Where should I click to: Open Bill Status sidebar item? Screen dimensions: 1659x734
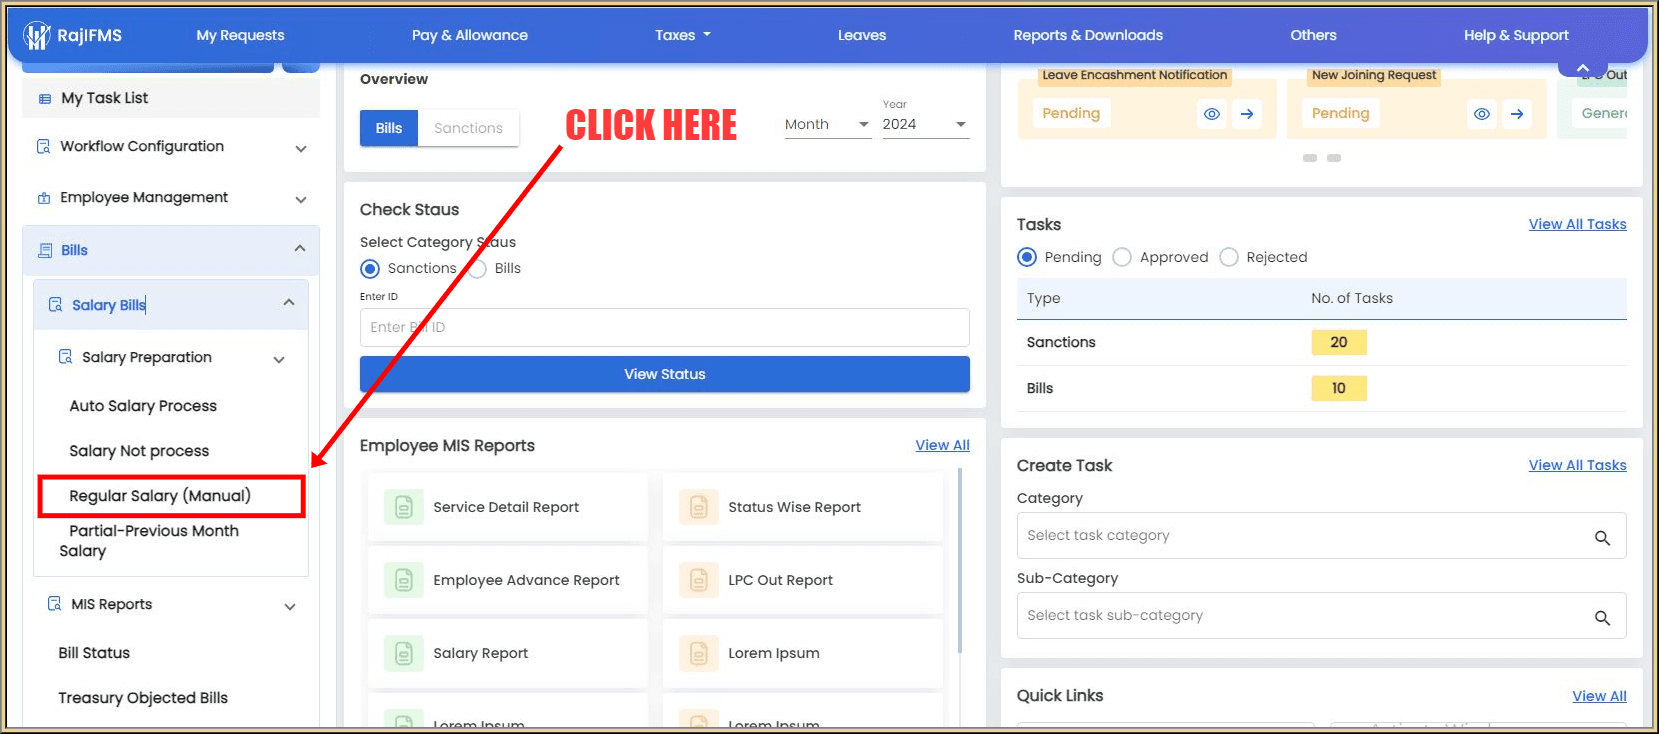coord(94,653)
